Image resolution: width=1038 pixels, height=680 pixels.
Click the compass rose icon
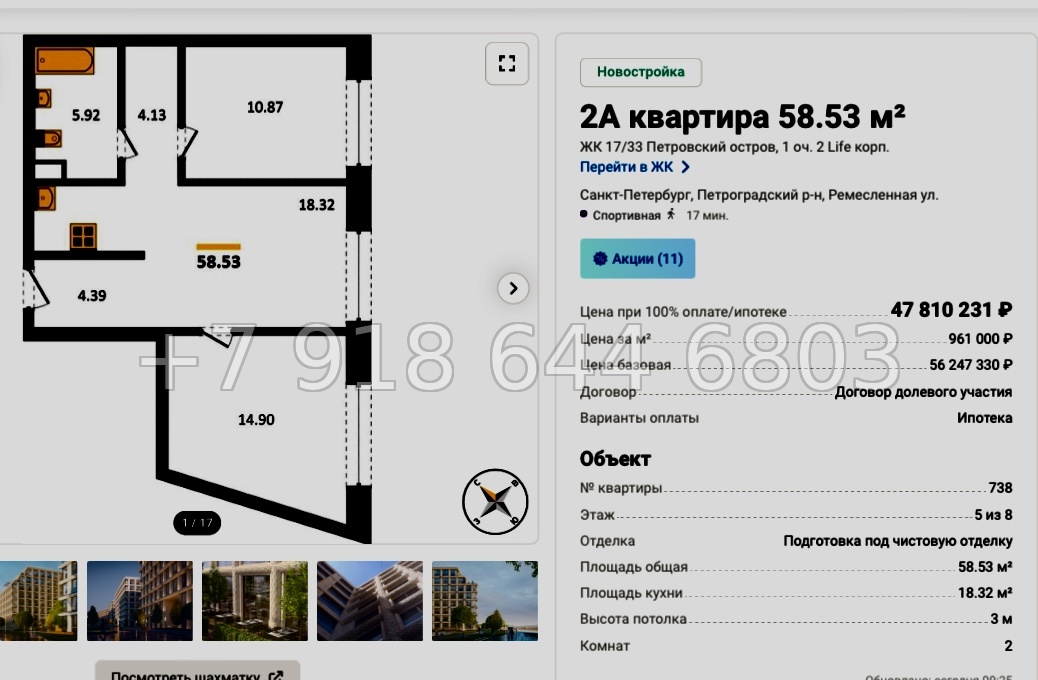click(495, 501)
